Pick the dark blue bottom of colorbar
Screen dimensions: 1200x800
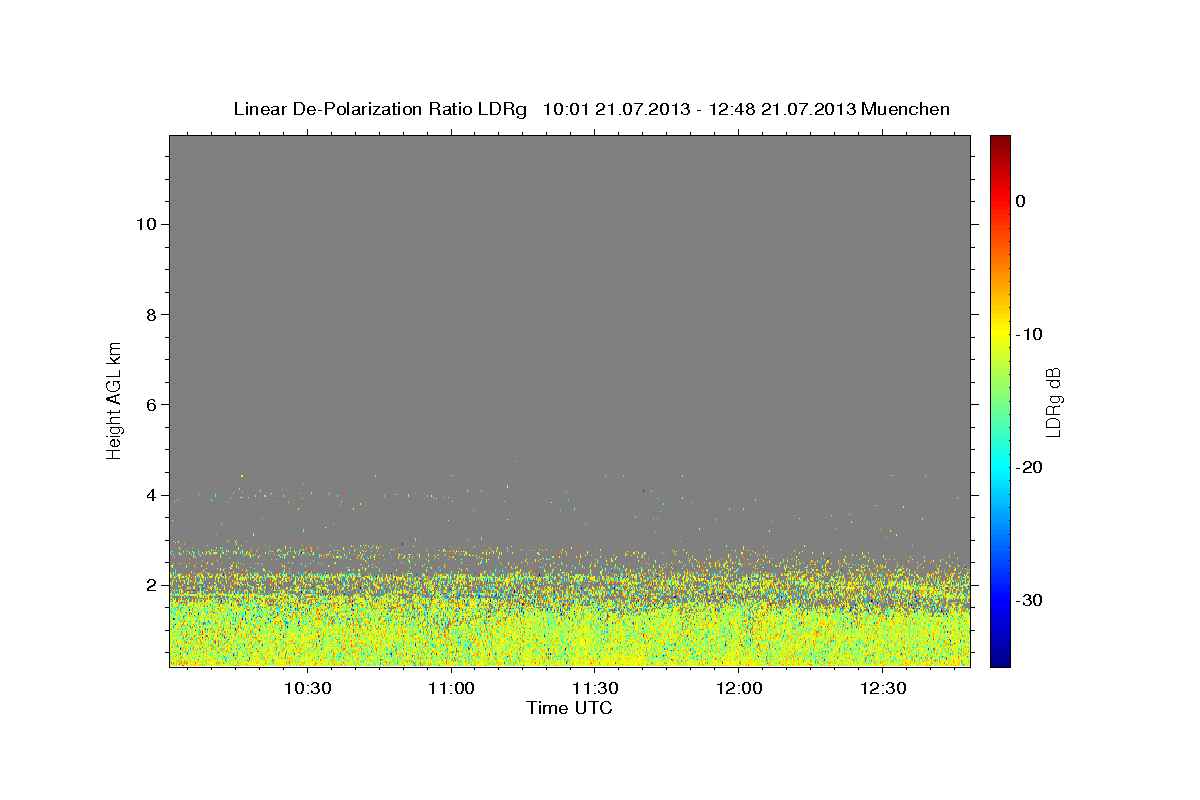coord(1000,659)
